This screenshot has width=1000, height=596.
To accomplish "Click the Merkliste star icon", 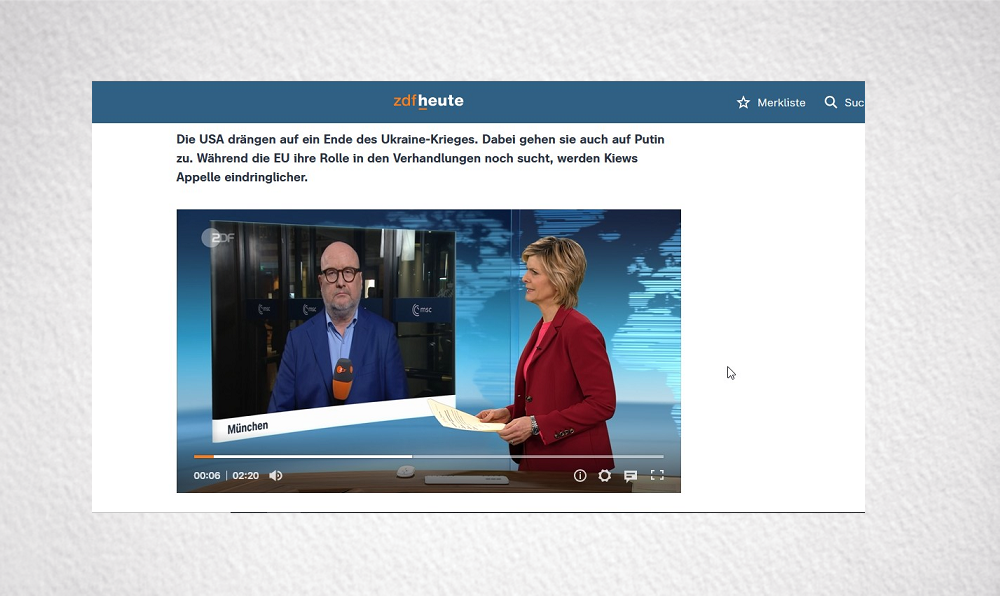I will click(743, 102).
